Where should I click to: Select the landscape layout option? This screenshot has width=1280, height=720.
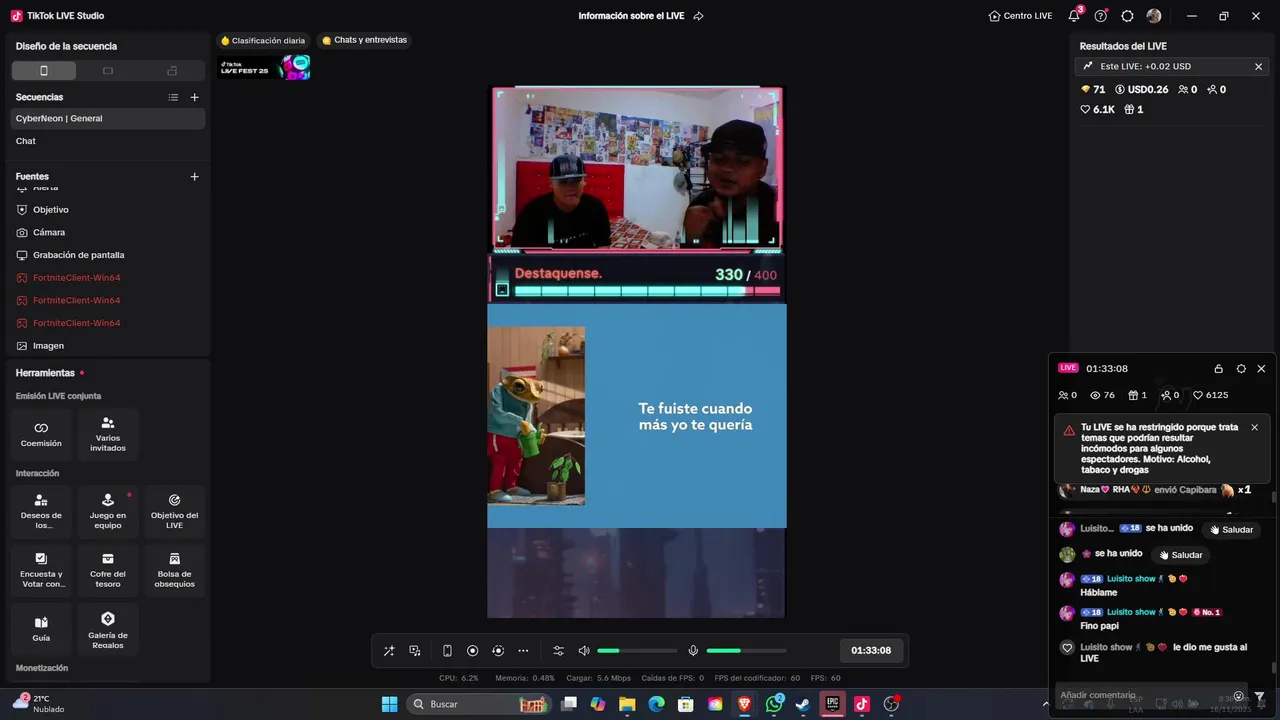108,70
